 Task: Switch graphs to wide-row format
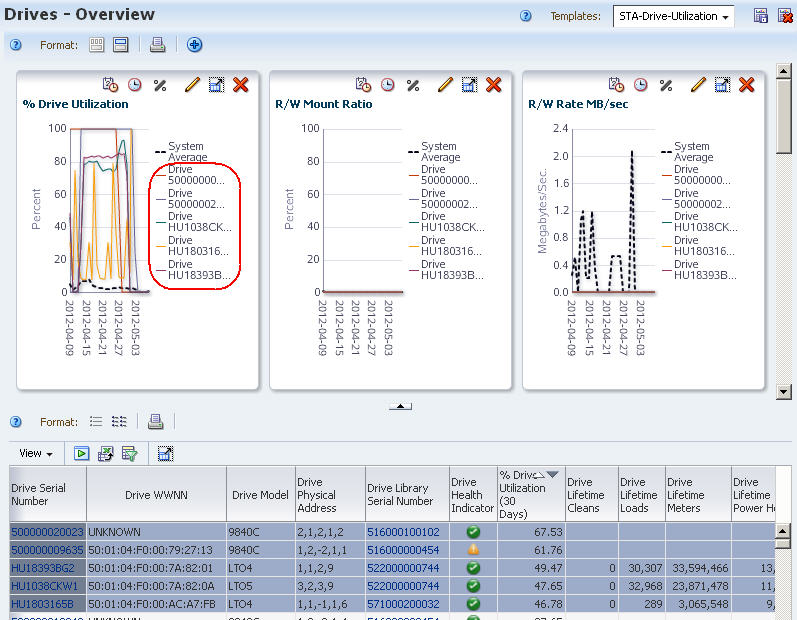(x=120, y=45)
